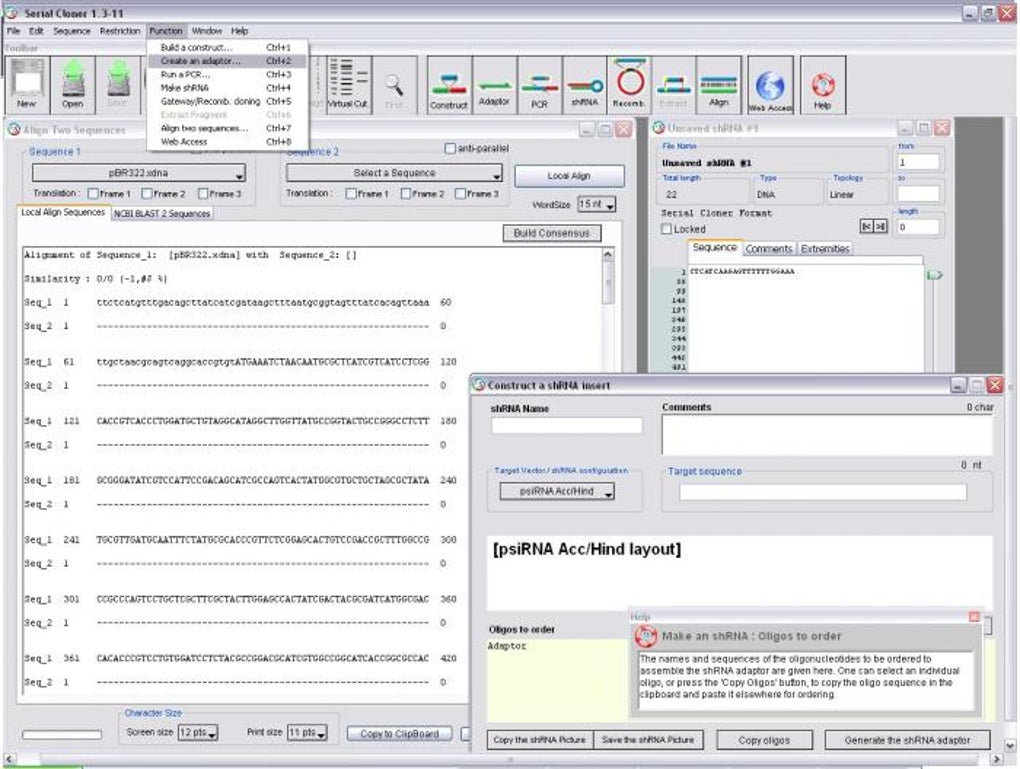Open the Sequence menu
1020x769 pixels.
tap(72, 31)
